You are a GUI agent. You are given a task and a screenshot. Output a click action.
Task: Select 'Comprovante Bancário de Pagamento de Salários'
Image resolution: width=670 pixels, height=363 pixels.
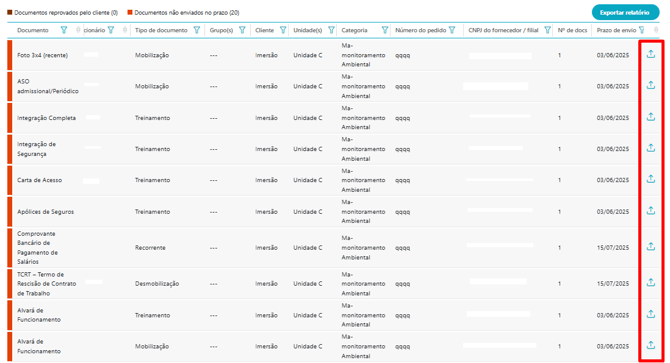pos(37,248)
